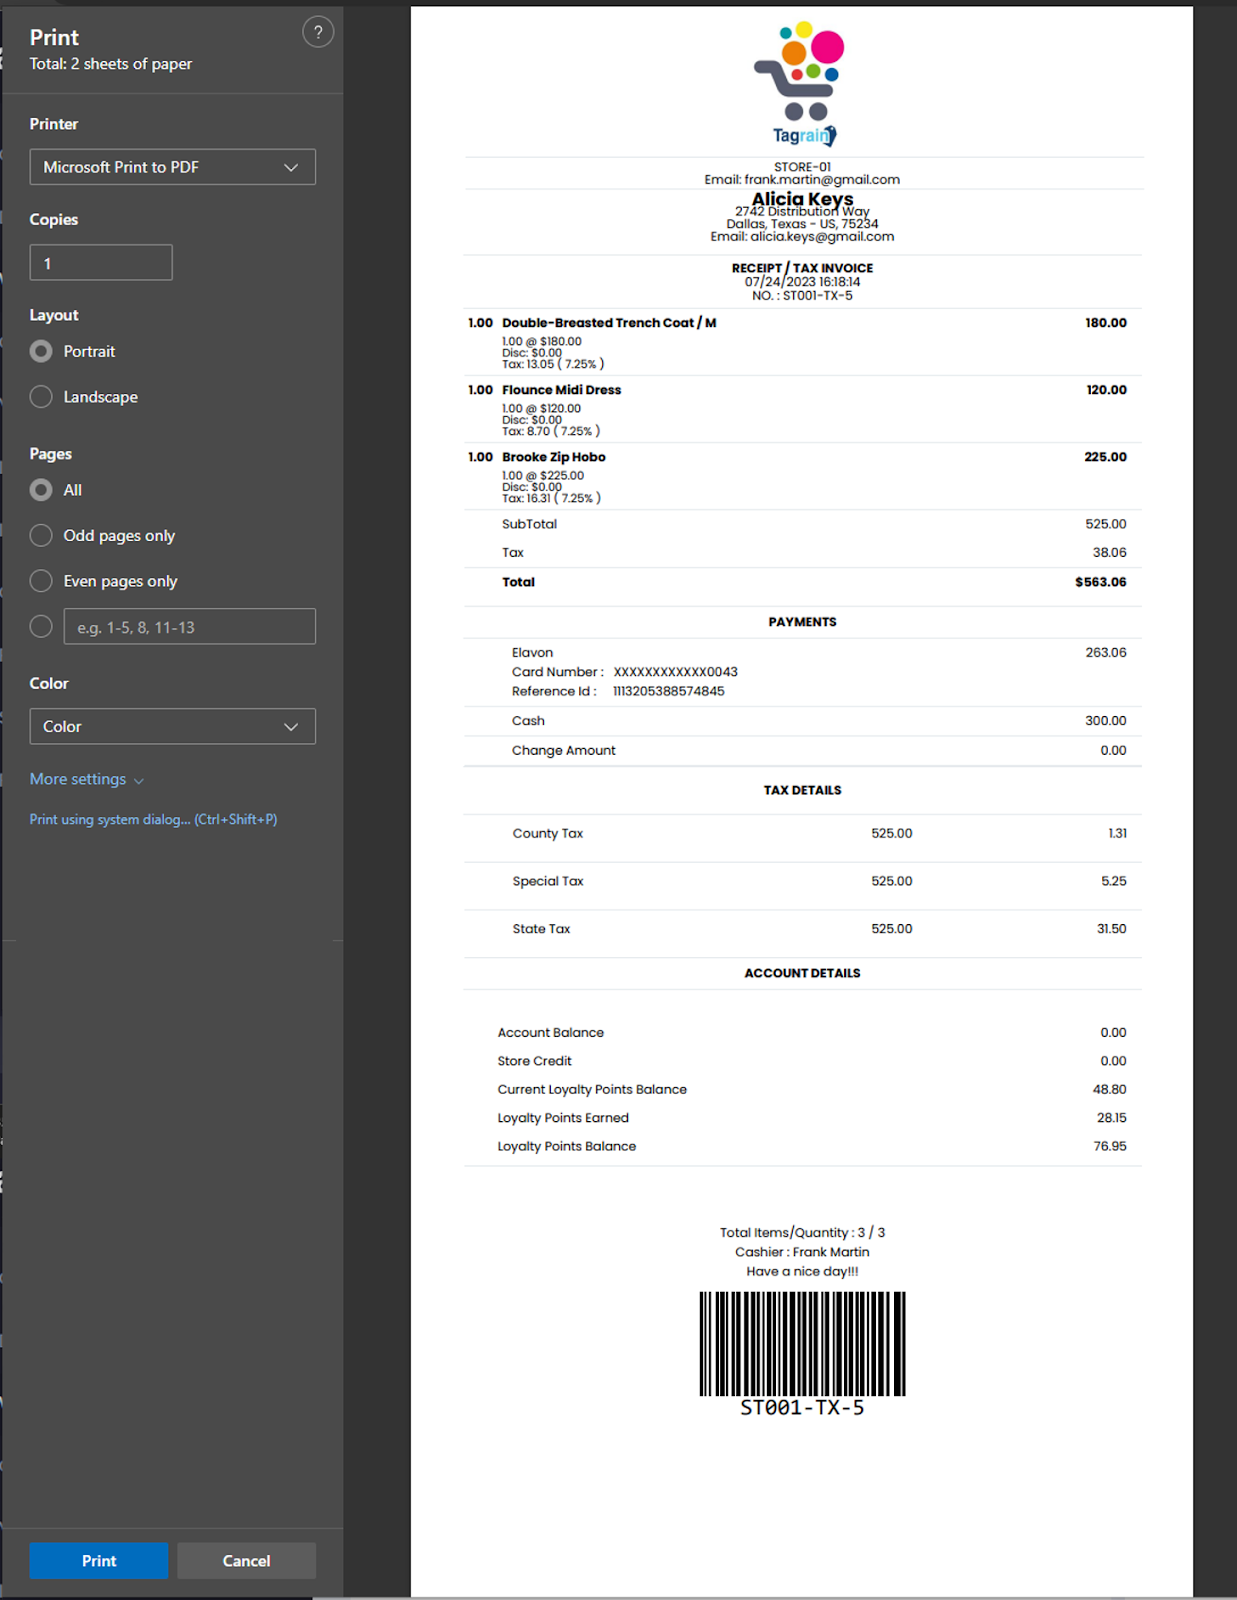Click the receipt preview customer name Alicia Keys
The height and width of the screenshot is (1600, 1237).
pos(802,199)
